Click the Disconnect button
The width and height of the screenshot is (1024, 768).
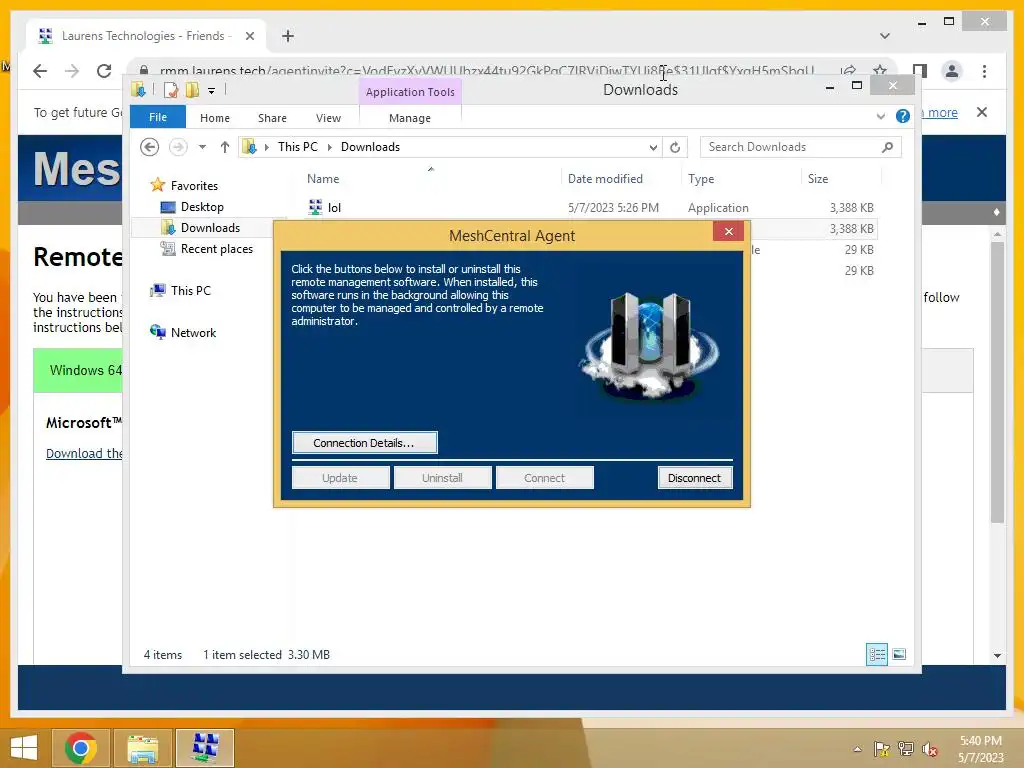pos(694,478)
